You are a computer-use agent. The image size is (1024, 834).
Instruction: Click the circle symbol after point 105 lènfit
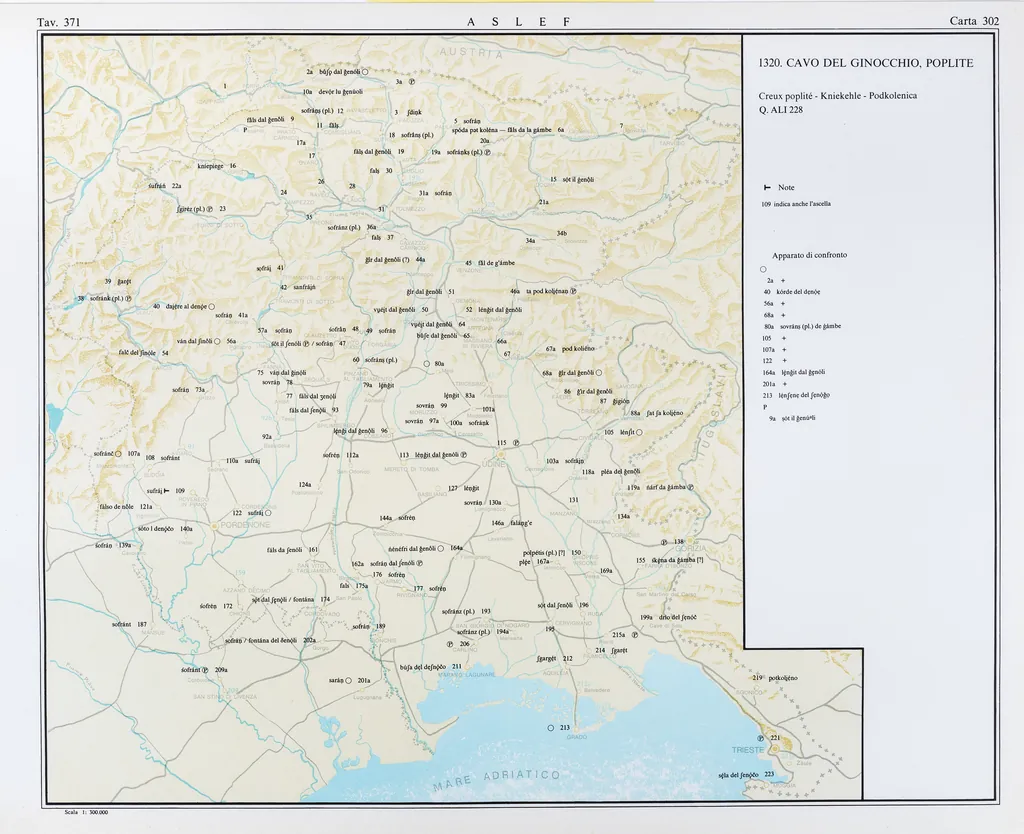pos(639,433)
